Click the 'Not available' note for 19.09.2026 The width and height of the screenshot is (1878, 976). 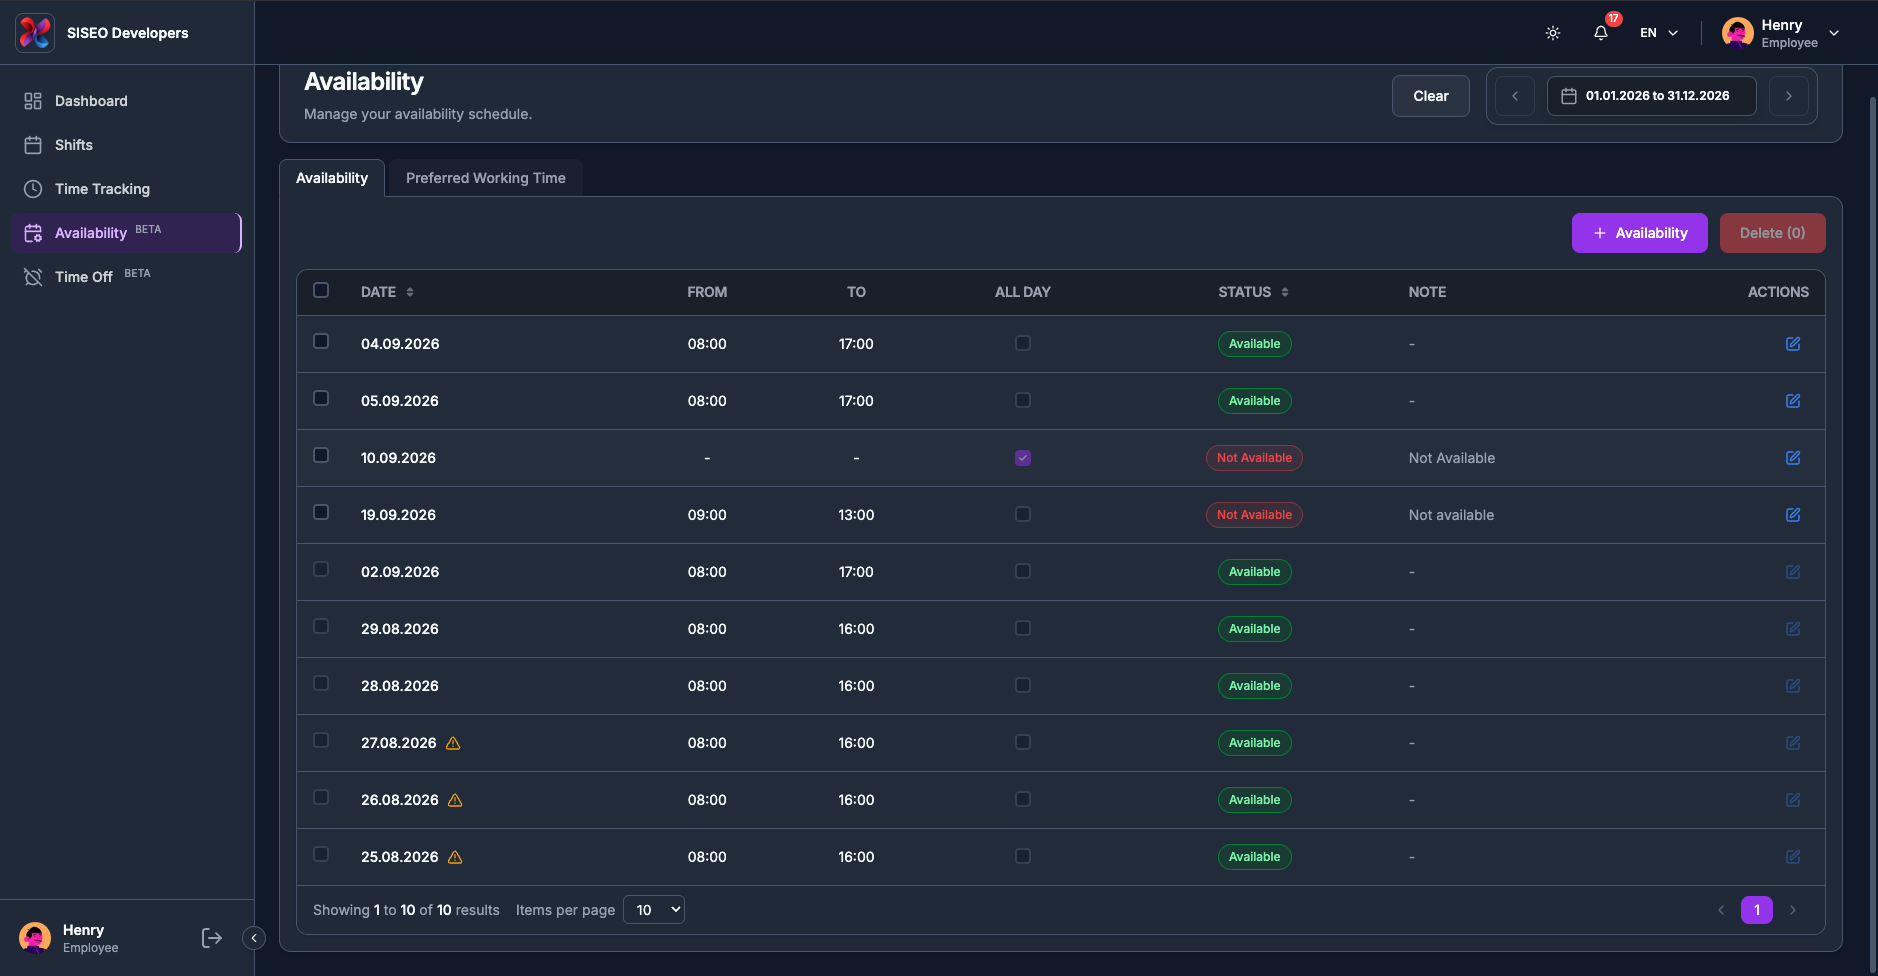(1451, 515)
